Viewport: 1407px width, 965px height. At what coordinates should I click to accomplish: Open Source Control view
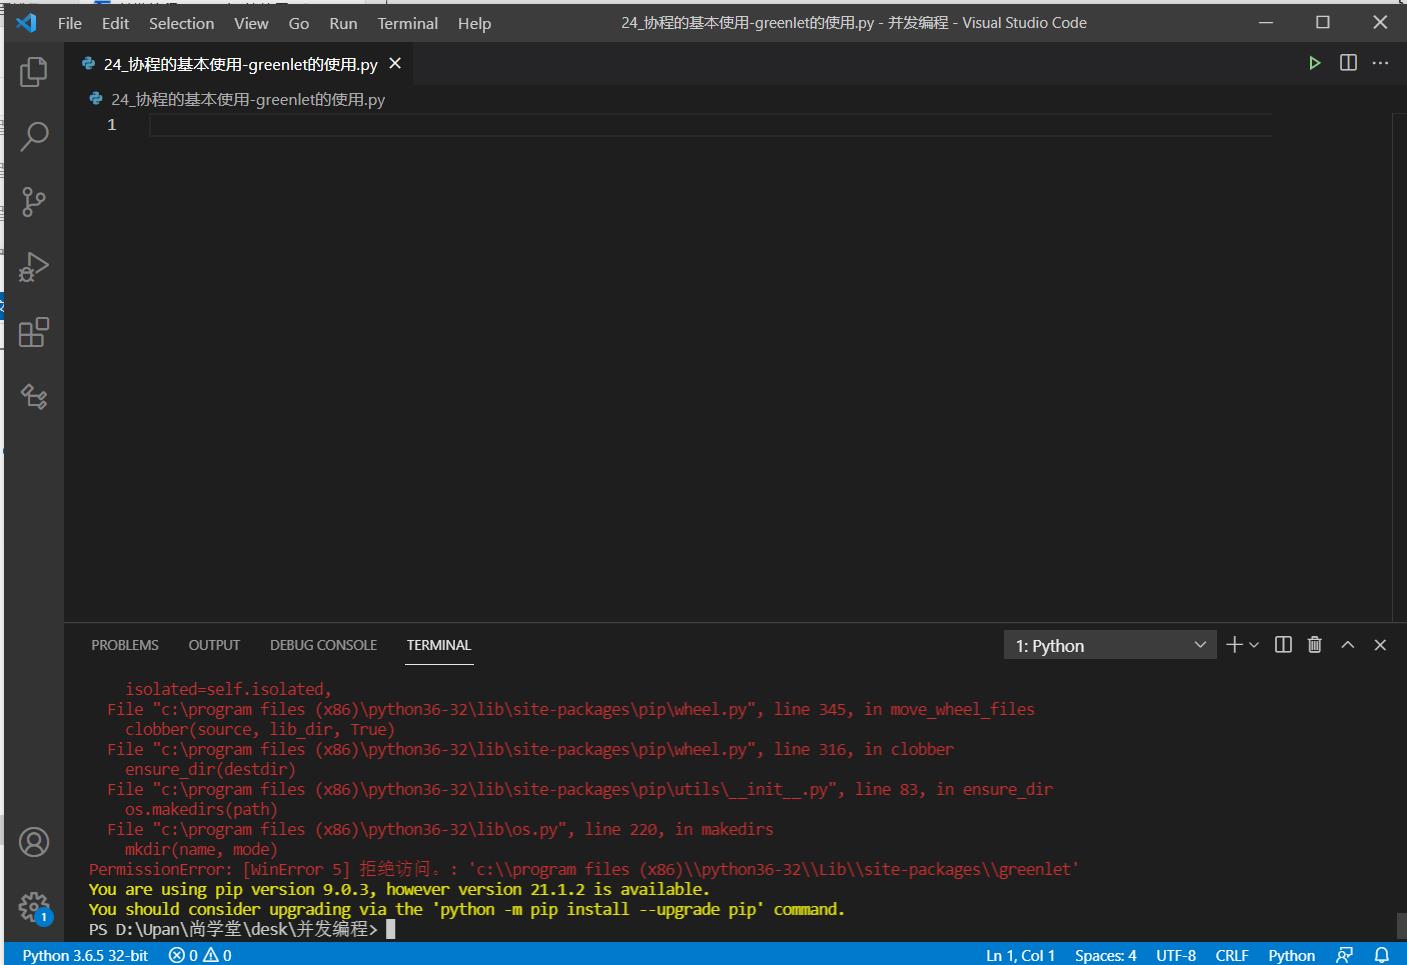coord(34,202)
